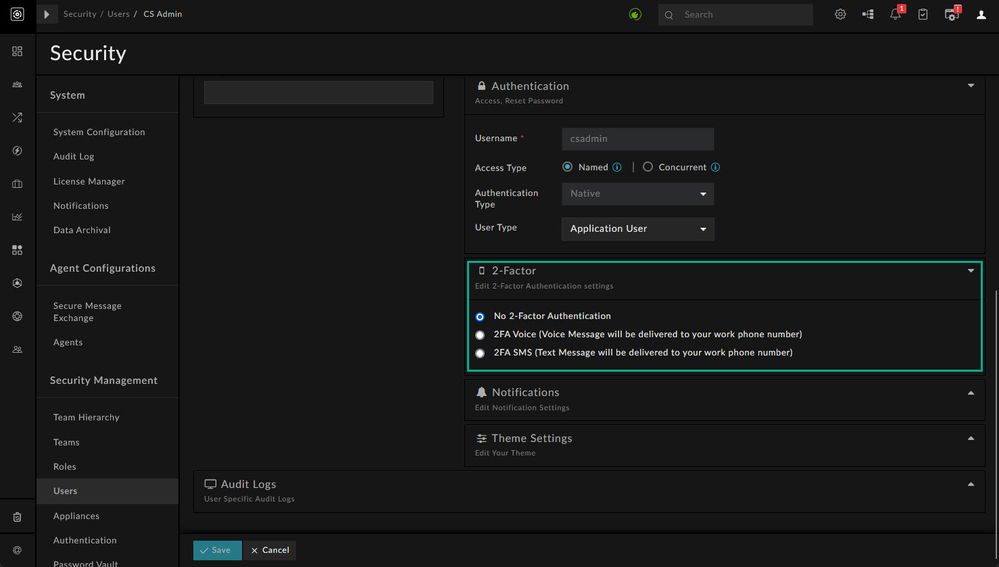Expand the sidebar with the play arrow button
The image size is (999, 567).
[47, 15]
